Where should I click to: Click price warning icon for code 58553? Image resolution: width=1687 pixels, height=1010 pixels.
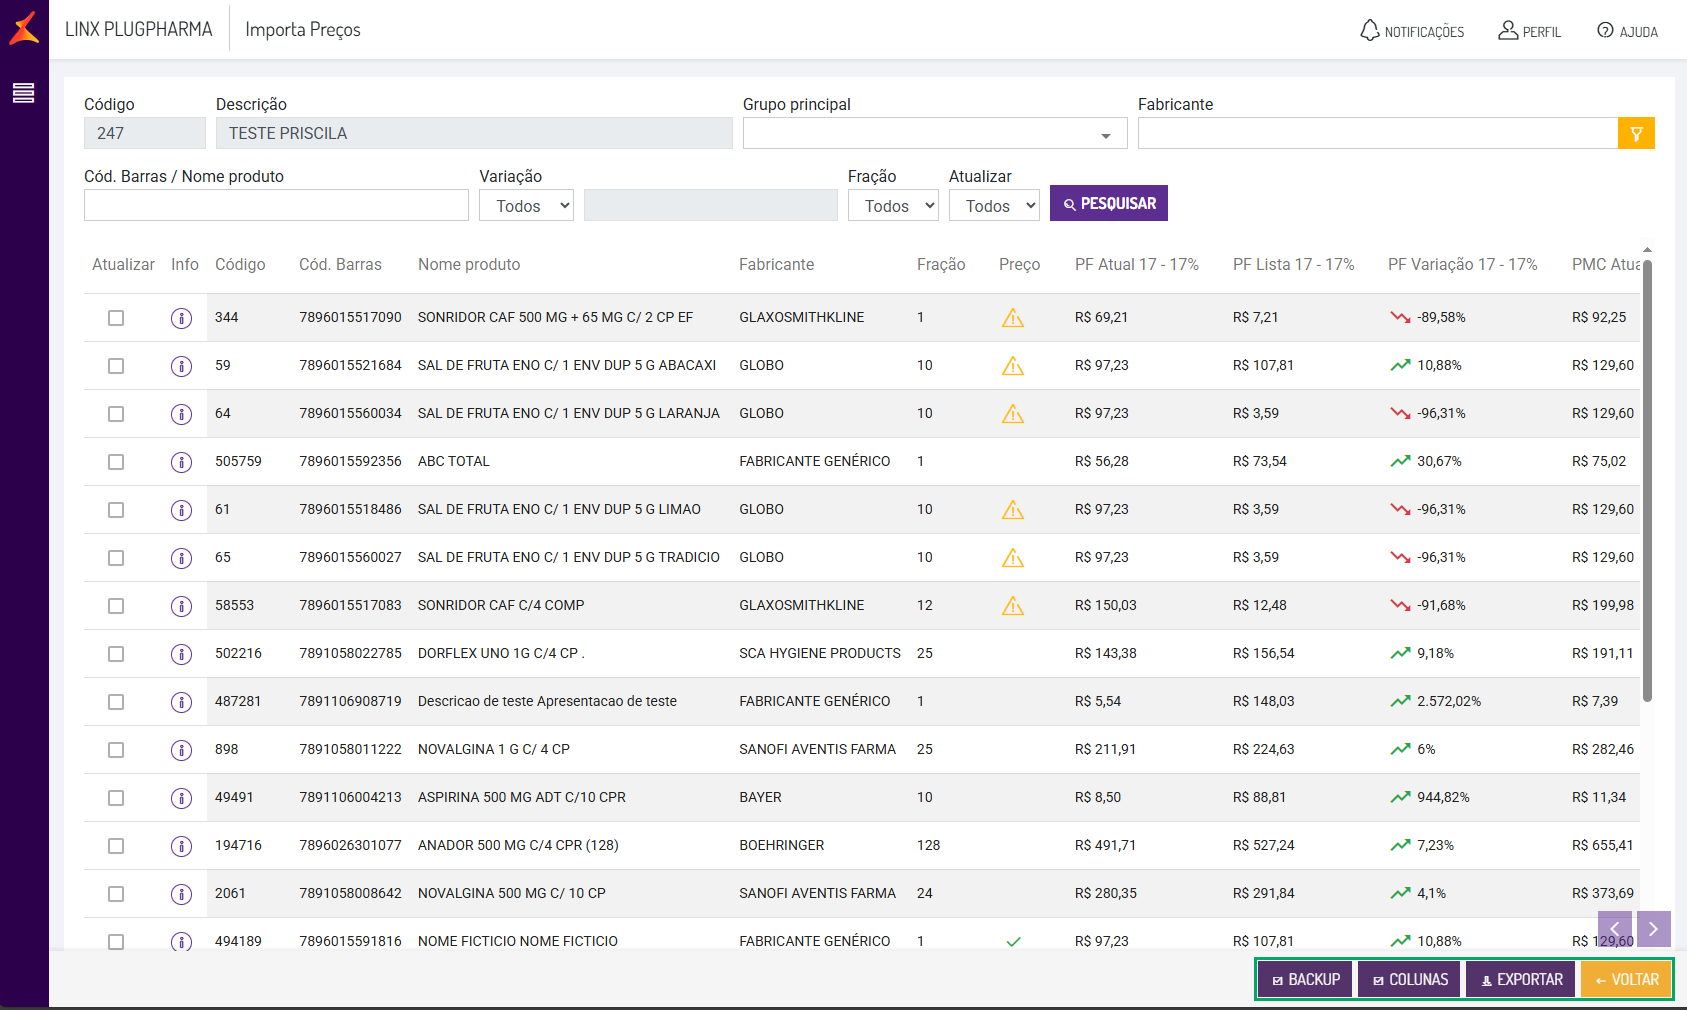pyautogui.click(x=1013, y=606)
